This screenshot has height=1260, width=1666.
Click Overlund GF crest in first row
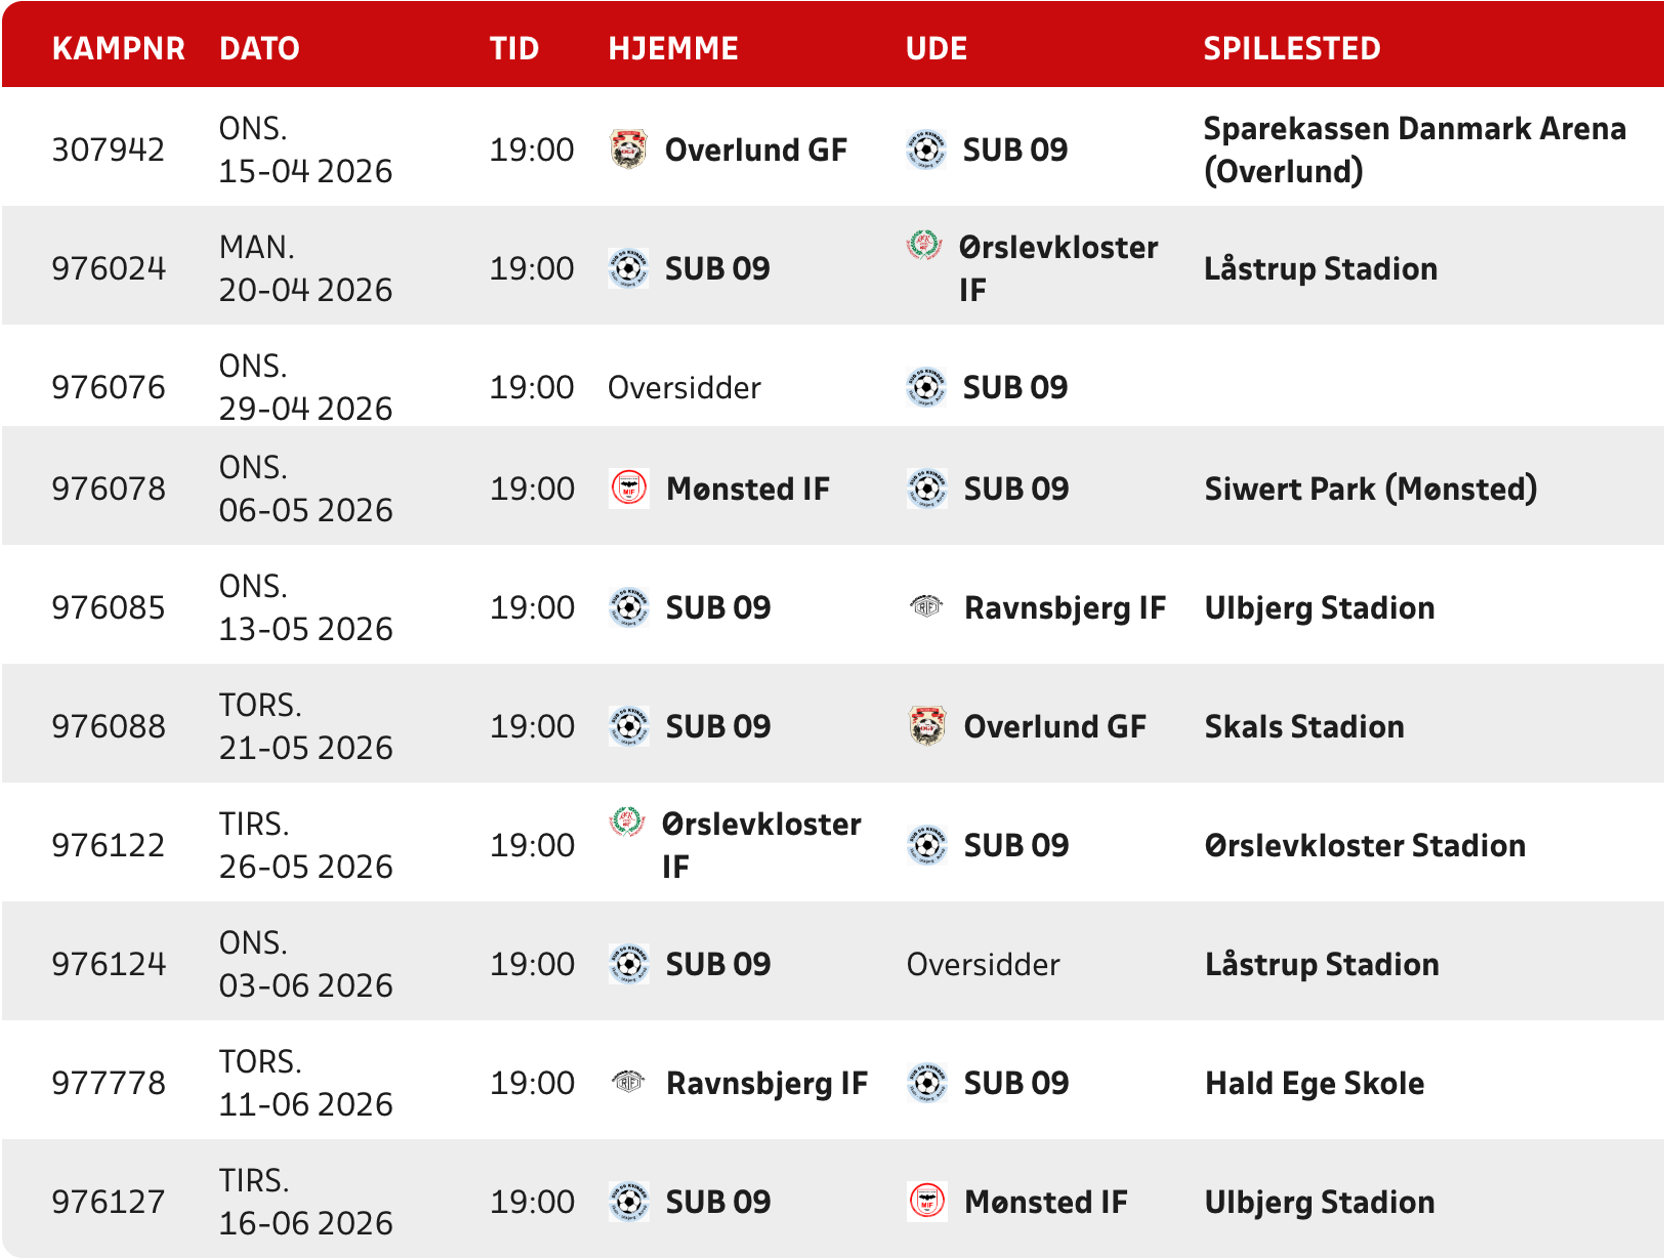click(x=628, y=150)
